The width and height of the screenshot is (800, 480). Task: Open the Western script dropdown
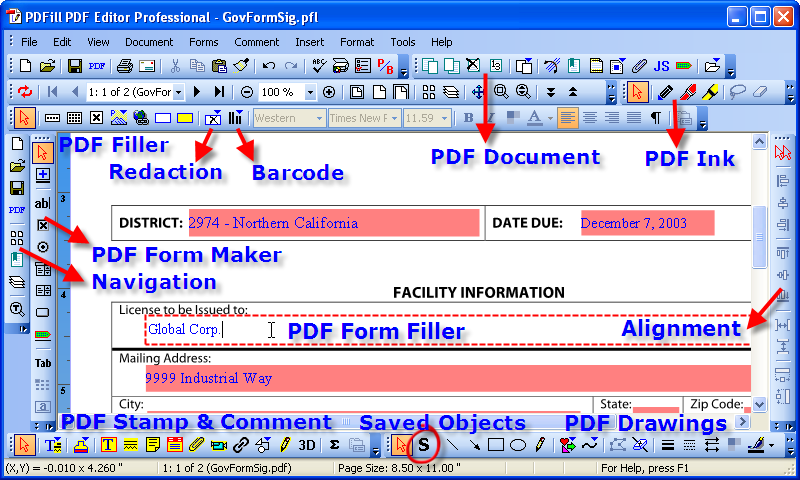coord(319,118)
